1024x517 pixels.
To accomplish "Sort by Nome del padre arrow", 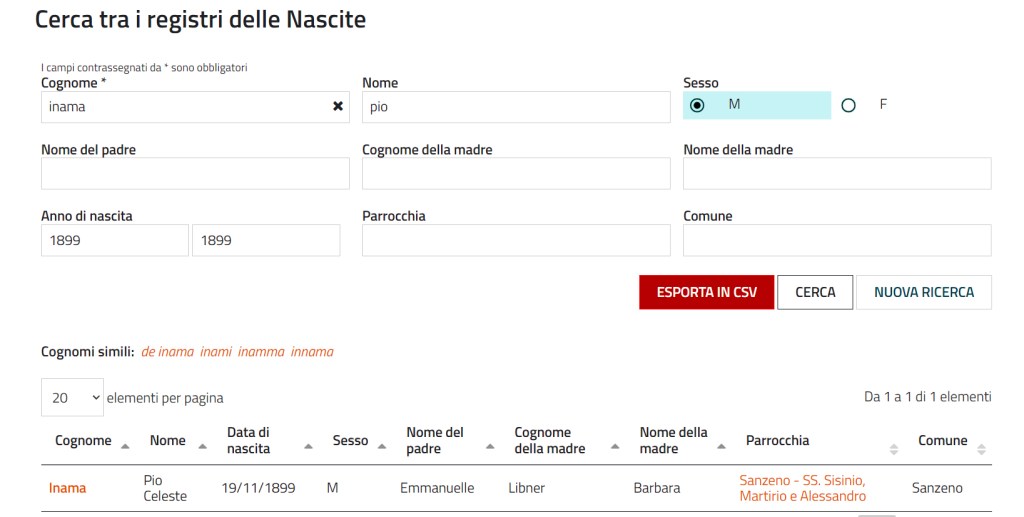I will click(492, 445).
